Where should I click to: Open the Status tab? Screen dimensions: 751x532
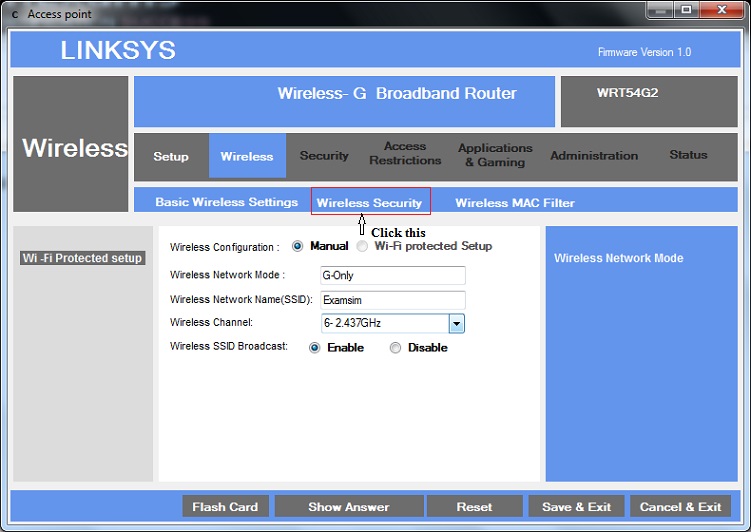[688, 155]
